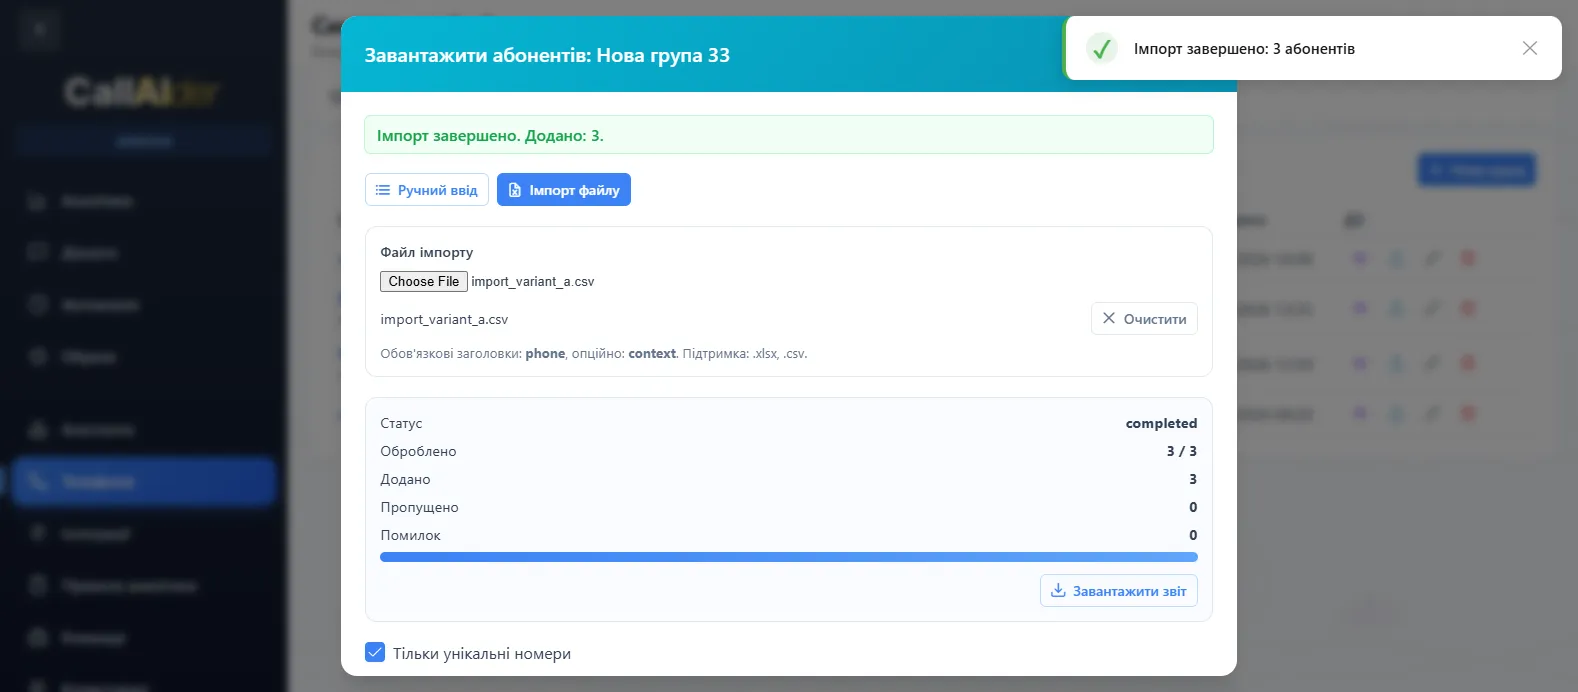This screenshot has height=692, width=1578.
Task: Clear the file with the "Очистити" button
Action: pos(1144,319)
